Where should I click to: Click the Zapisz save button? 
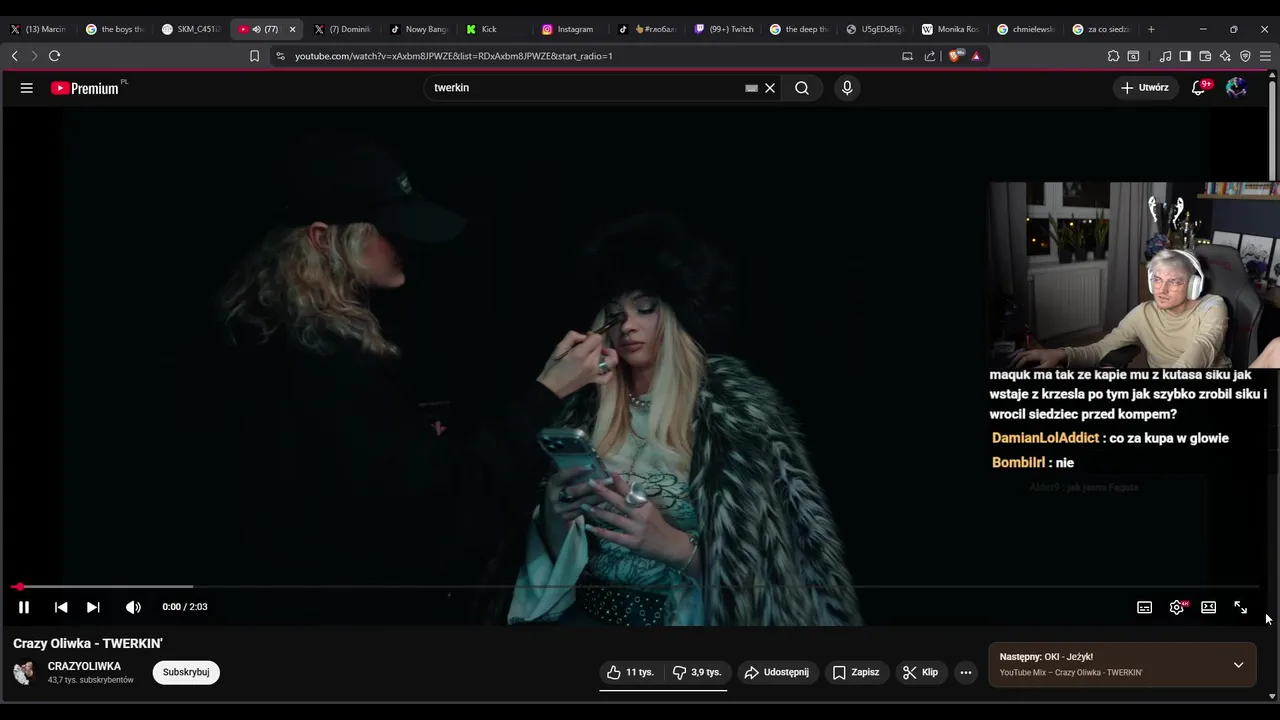(x=856, y=672)
